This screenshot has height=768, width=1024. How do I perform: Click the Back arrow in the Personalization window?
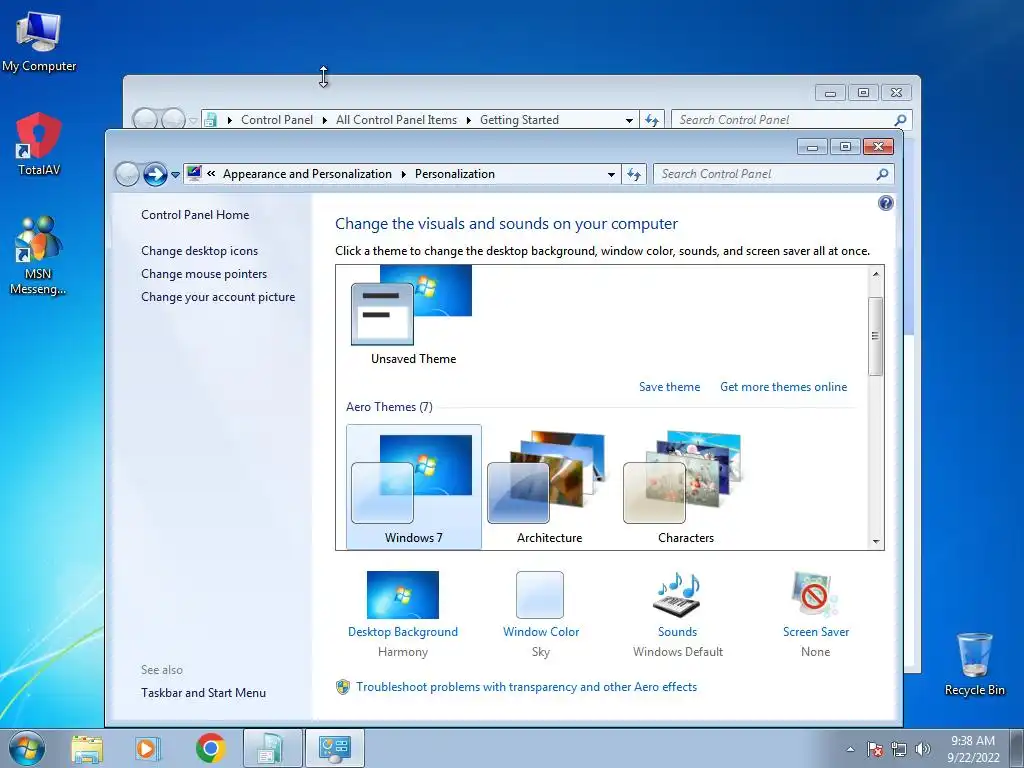click(x=127, y=174)
